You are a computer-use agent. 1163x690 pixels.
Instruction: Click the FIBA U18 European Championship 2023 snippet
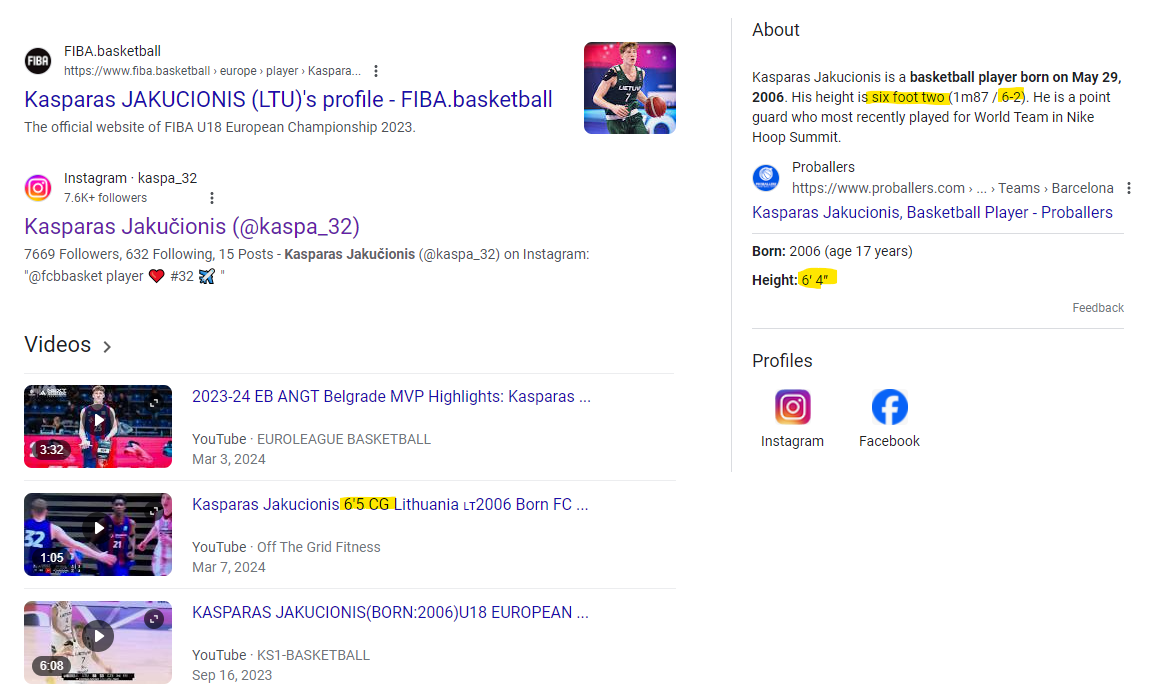pos(220,128)
